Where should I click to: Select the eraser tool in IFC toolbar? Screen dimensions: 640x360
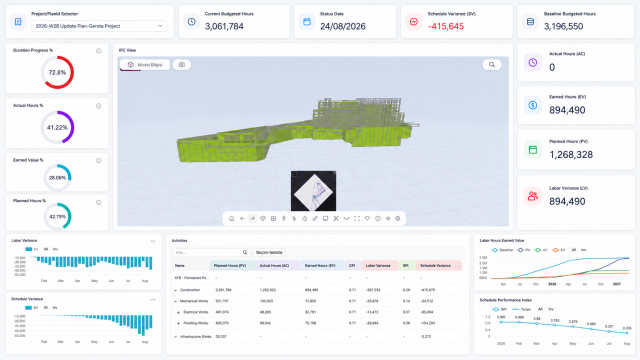304,218
